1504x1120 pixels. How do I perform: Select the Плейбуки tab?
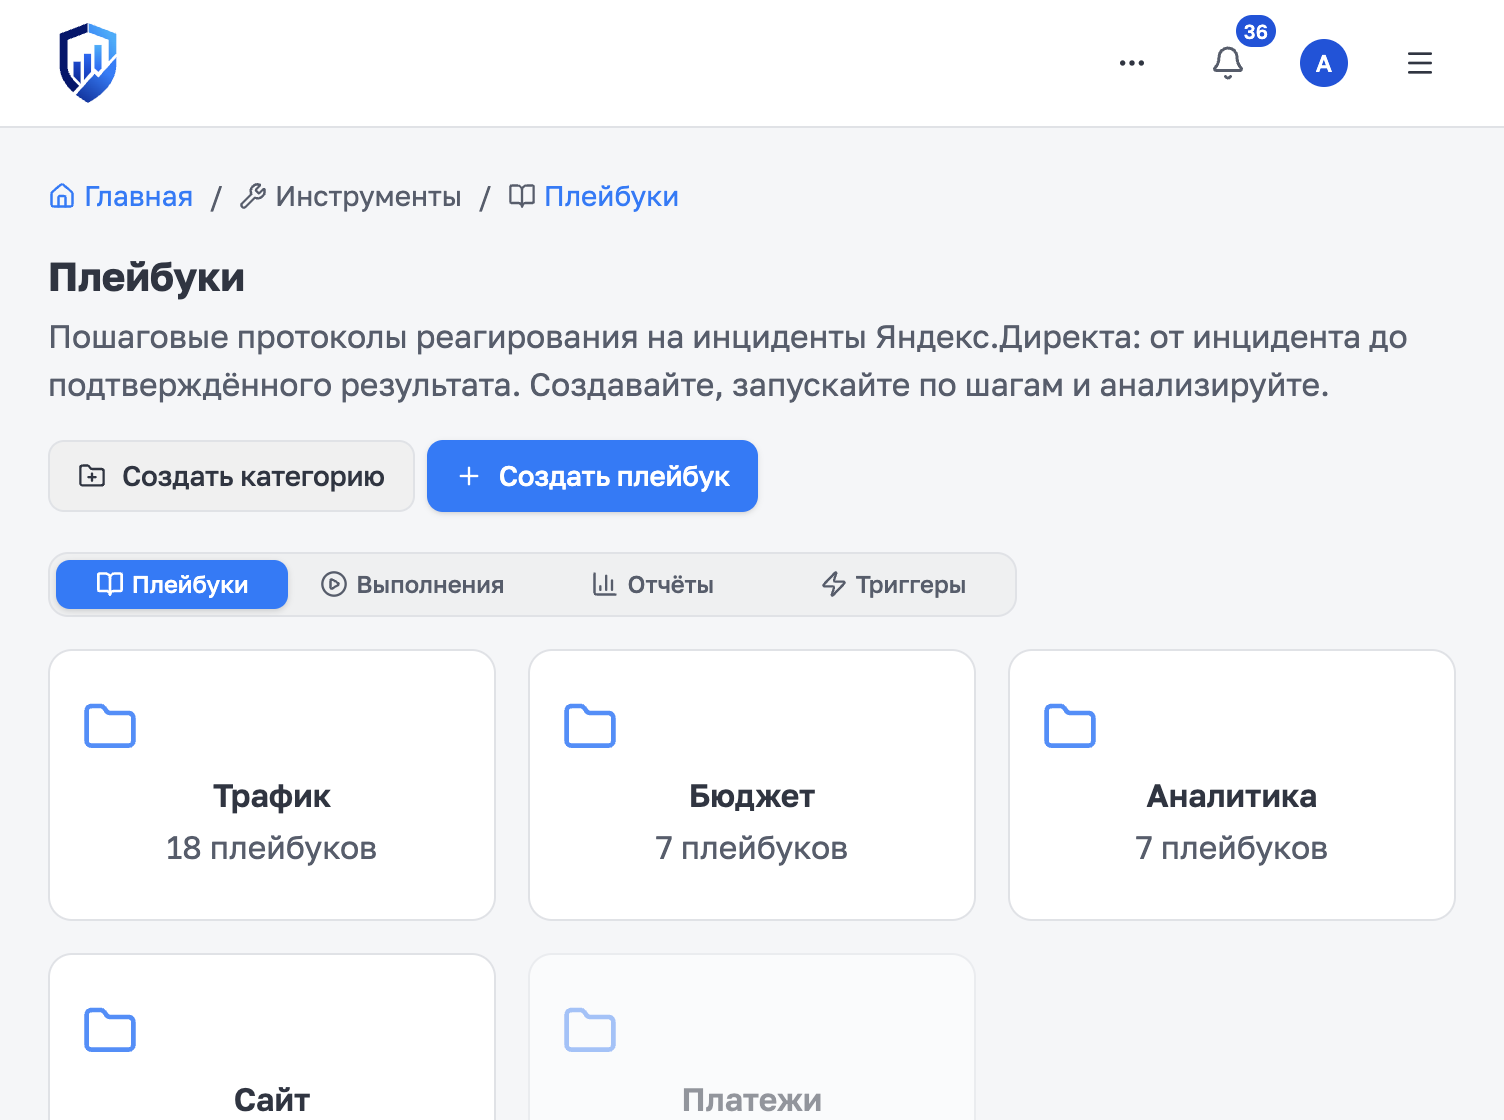[x=172, y=584]
